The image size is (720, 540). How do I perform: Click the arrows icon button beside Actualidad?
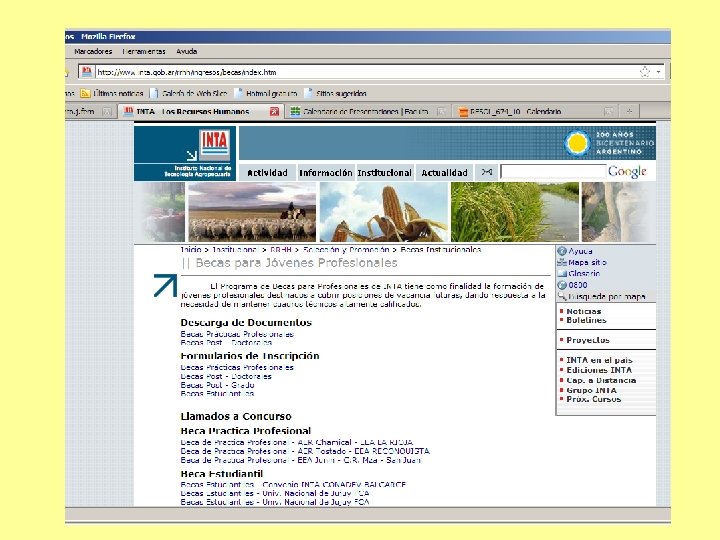[x=487, y=172]
